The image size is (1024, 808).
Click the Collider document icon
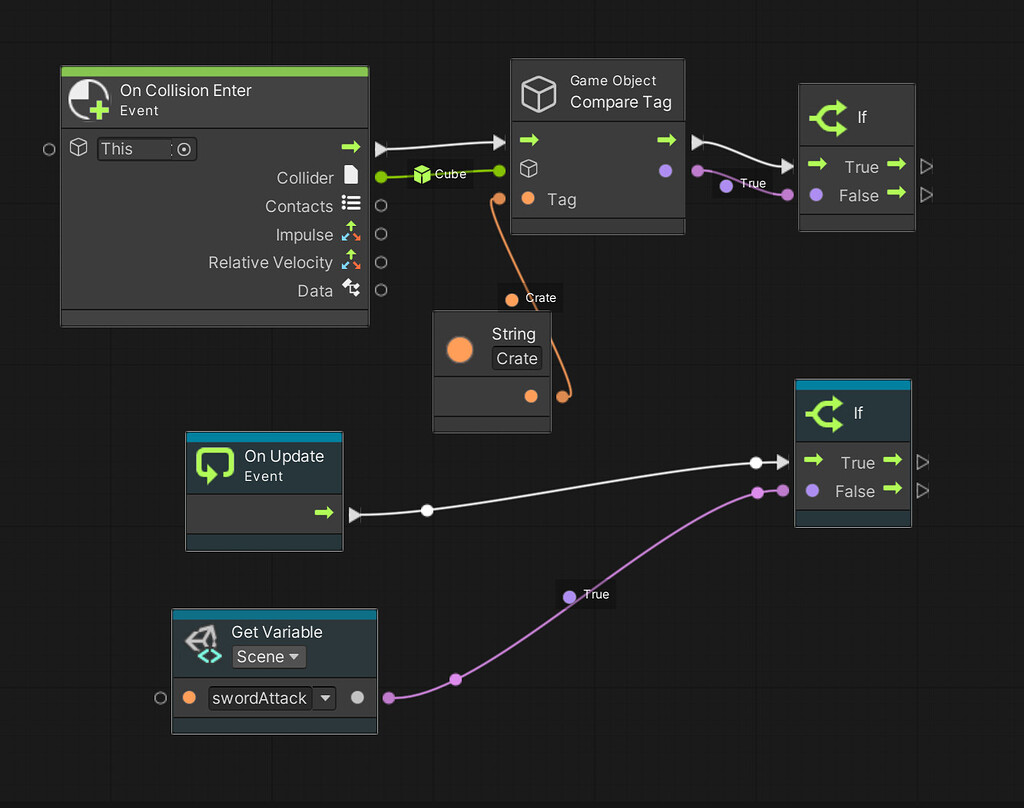coord(352,176)
